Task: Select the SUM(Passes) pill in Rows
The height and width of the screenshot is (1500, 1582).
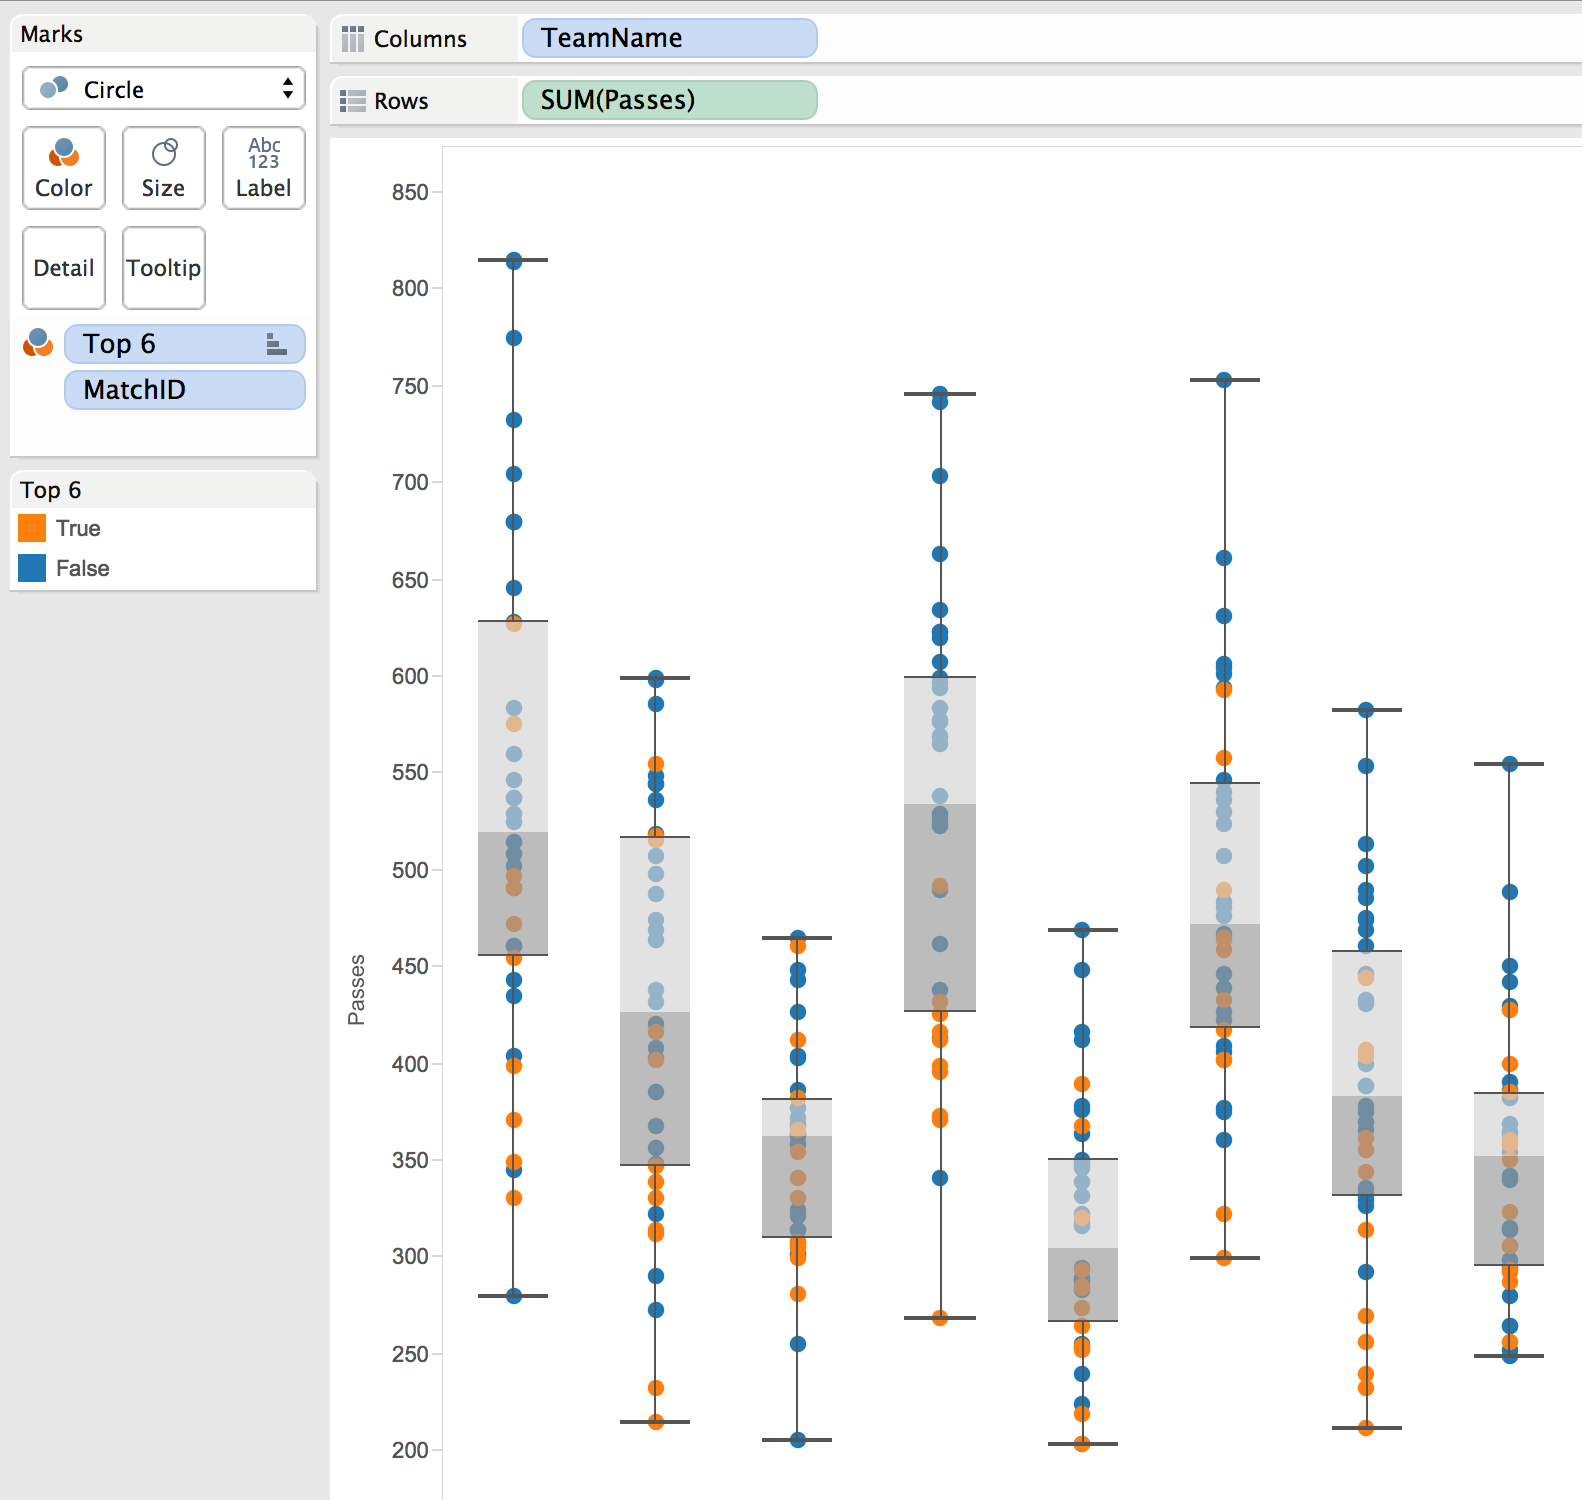Action: [x=669, y=100]
